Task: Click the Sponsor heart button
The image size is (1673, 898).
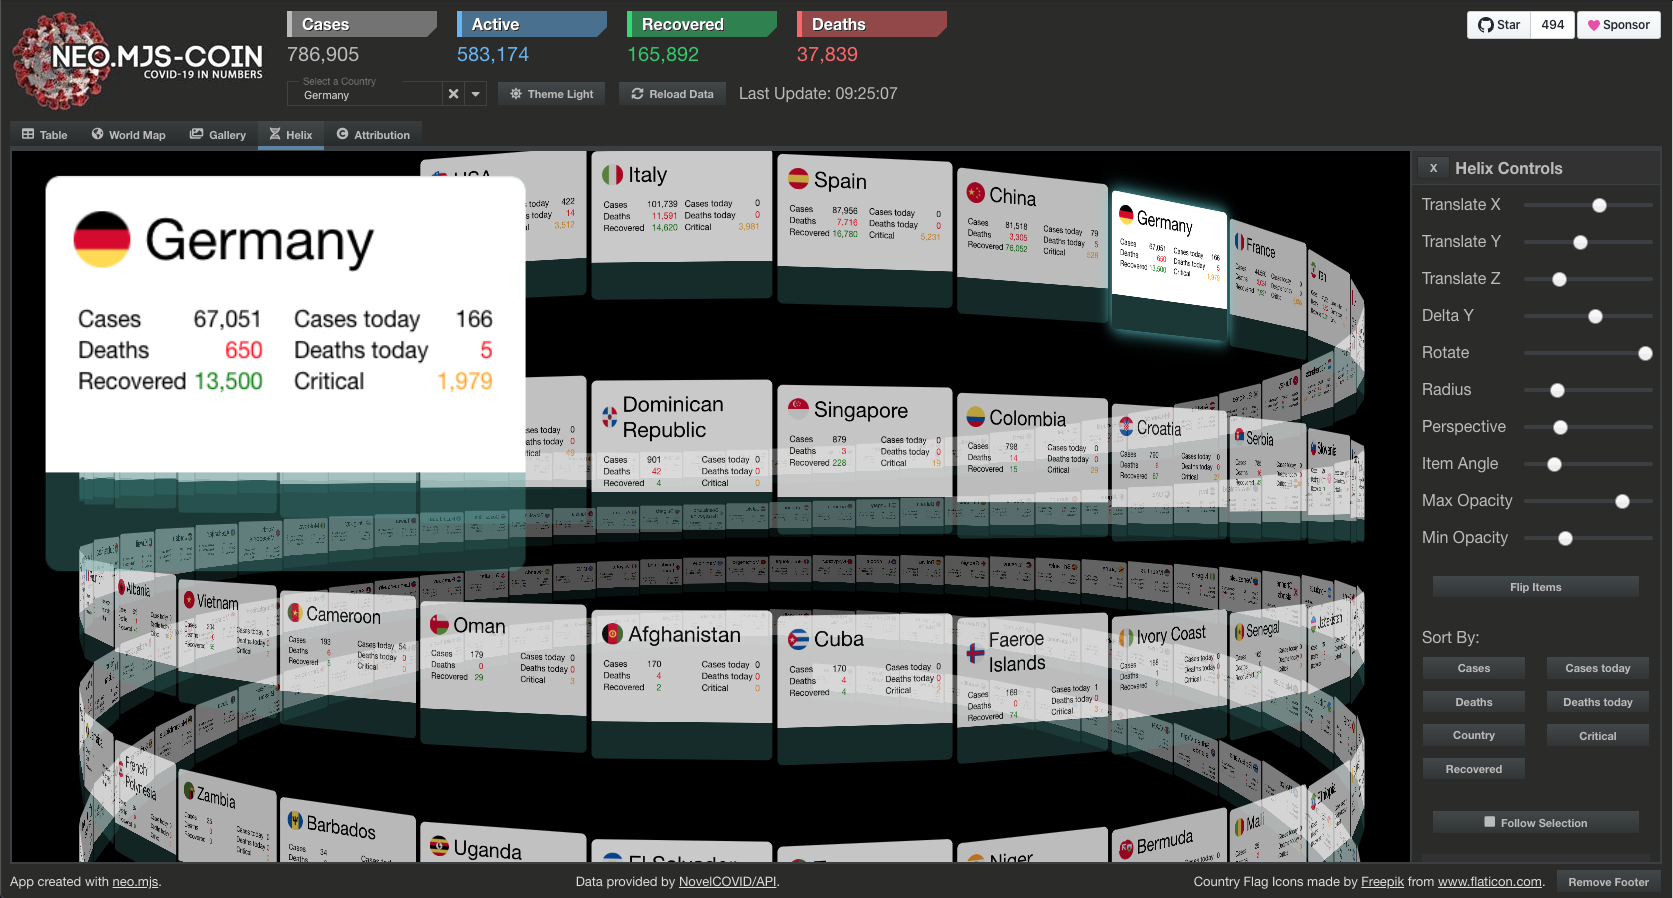Action: (x=1619, y=25)
